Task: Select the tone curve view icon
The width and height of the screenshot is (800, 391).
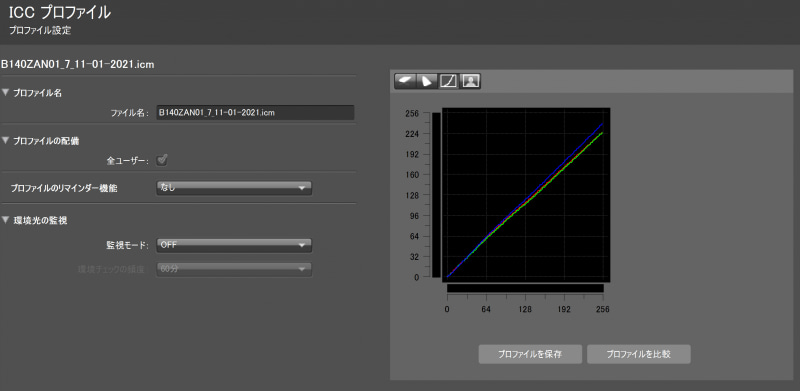Action: click(448, 81)
